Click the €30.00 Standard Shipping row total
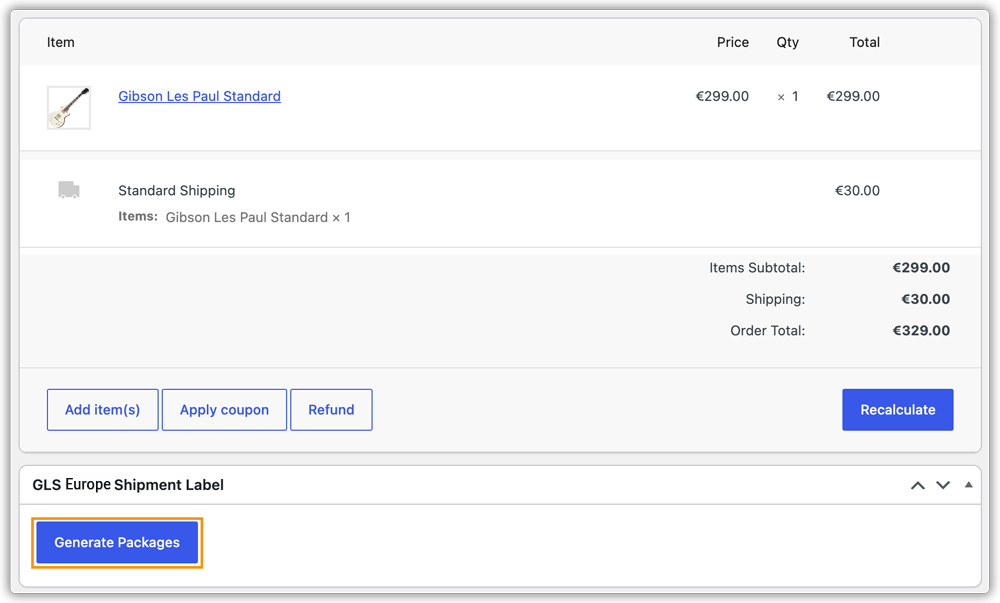This screenshot has height=603, width=1000. 857,191
